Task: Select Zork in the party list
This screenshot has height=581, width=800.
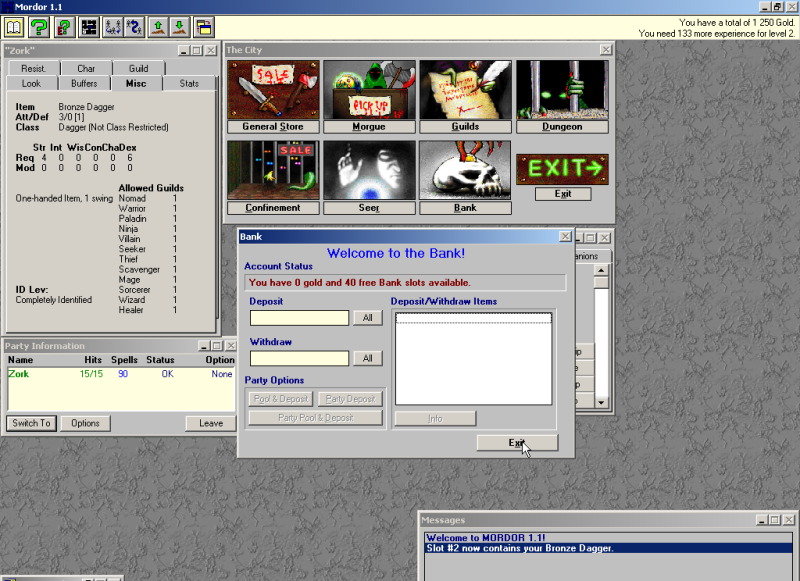Action: (20, 374)
